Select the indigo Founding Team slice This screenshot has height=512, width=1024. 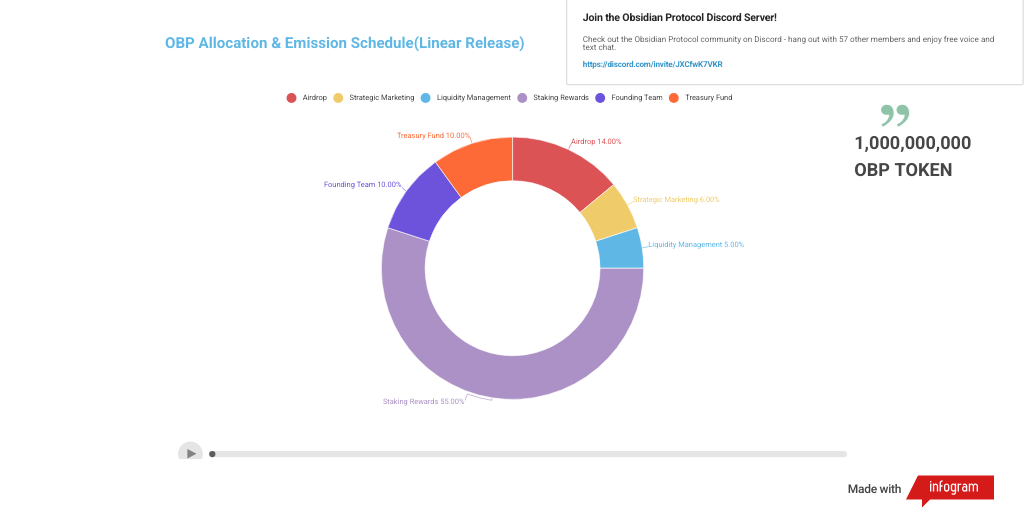click(421, 204)
